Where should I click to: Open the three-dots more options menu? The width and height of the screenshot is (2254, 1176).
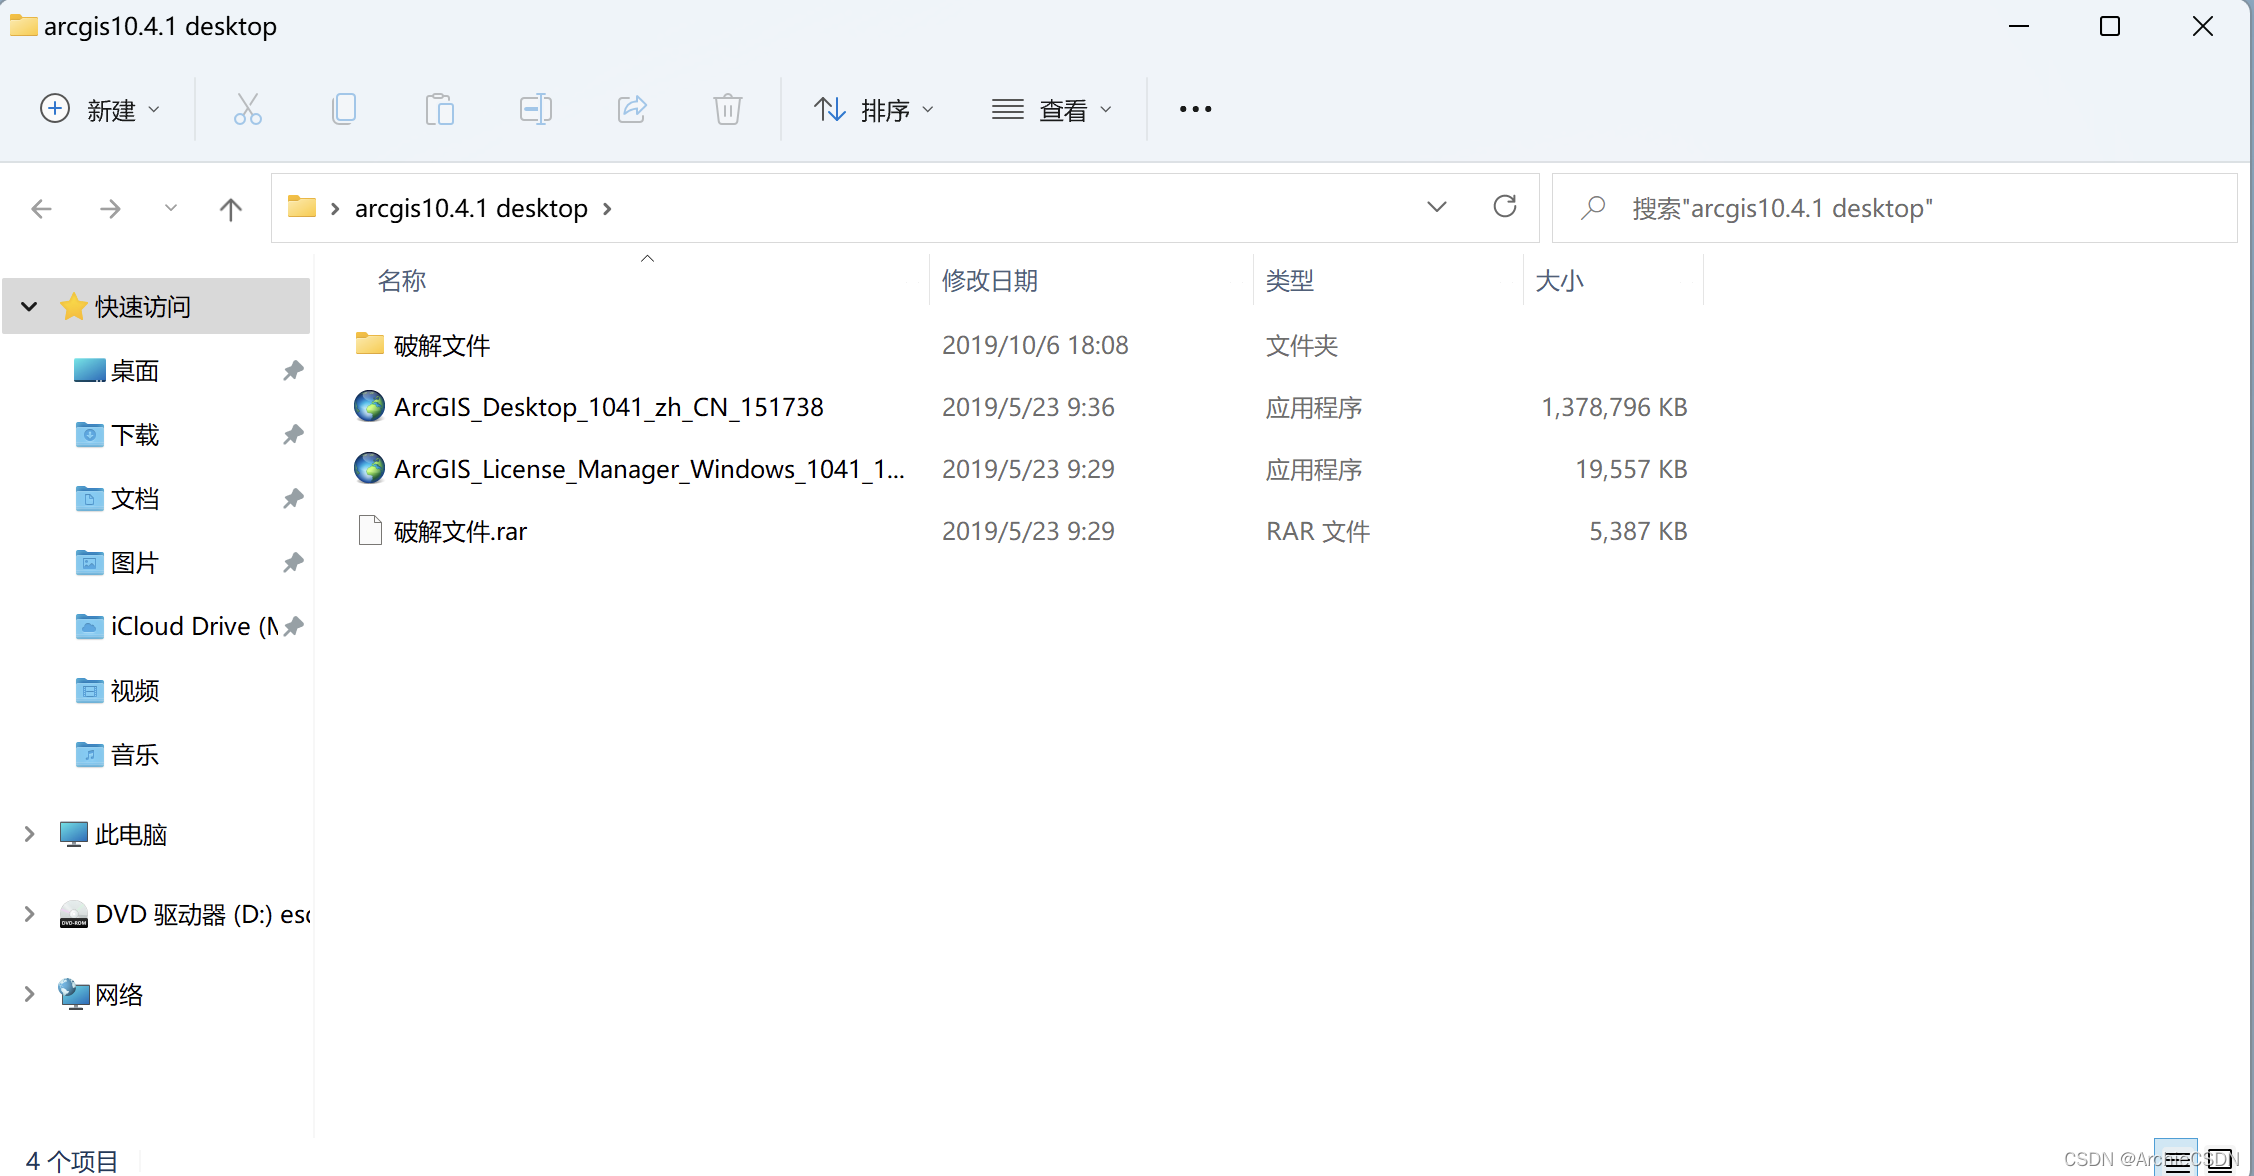tap(1195, 109)
